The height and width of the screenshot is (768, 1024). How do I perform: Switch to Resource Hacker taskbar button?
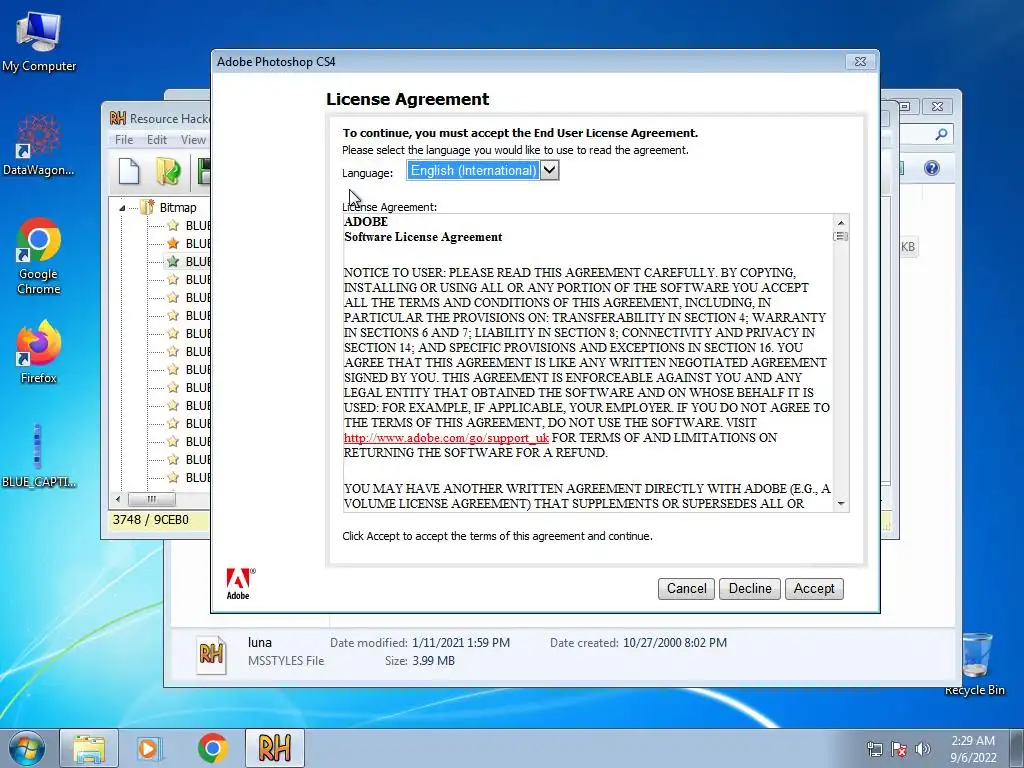pos(275,748)
